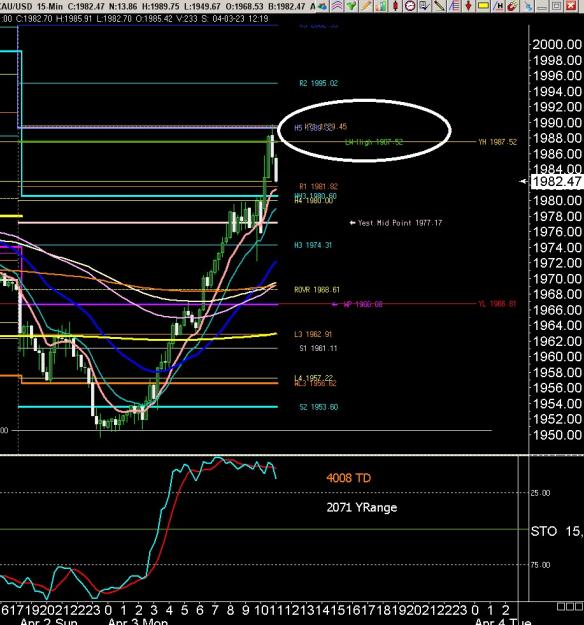The width and height of the screenshot is (584, 625).
Task: Choose the fan lines drawing tool
Action: pyautogui.click(x=454, y=6)
